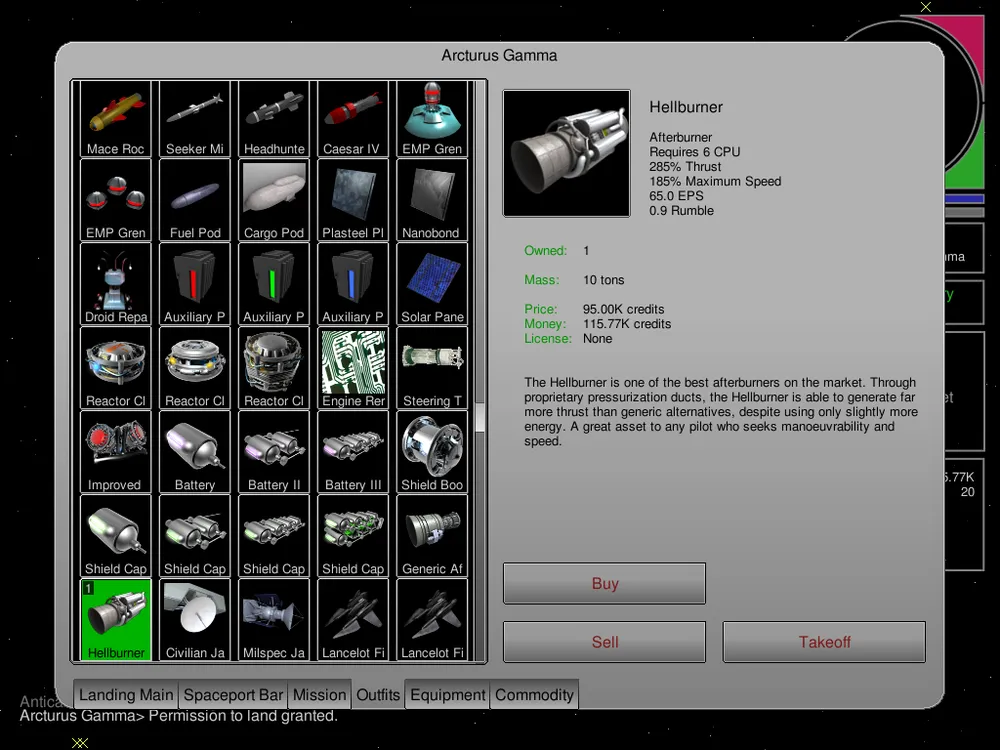Choose the Headhunter missile item
This screenshot has width=1000, height=750.
tap(274, 119)
